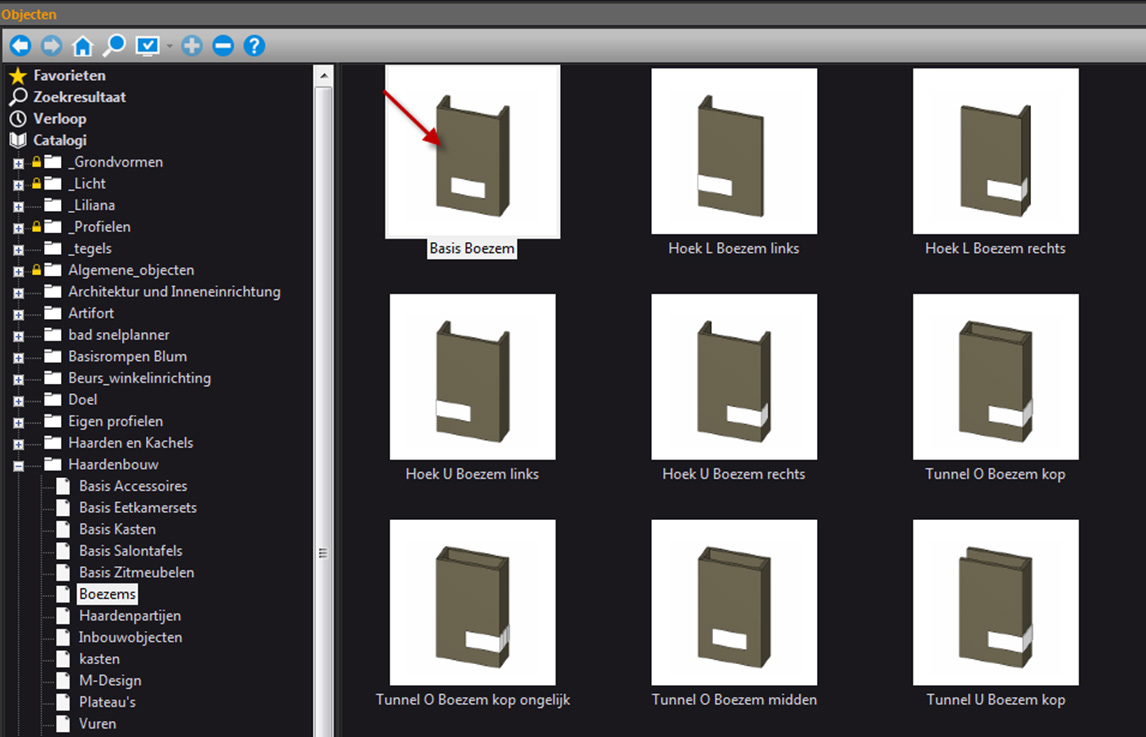Open Verloop via the clock icon
The height and width of the screenshot is (737, 1146).
pos(20,118)
